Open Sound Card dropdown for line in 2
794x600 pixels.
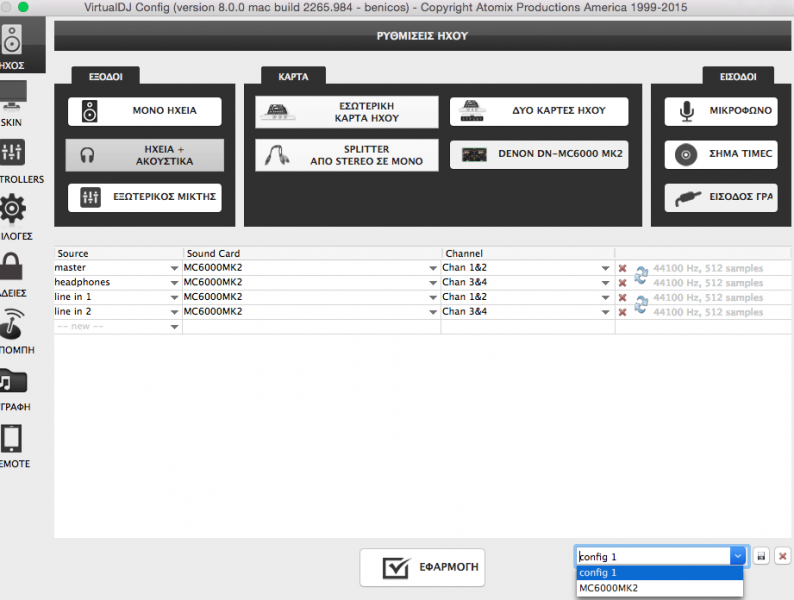point(433,312)
